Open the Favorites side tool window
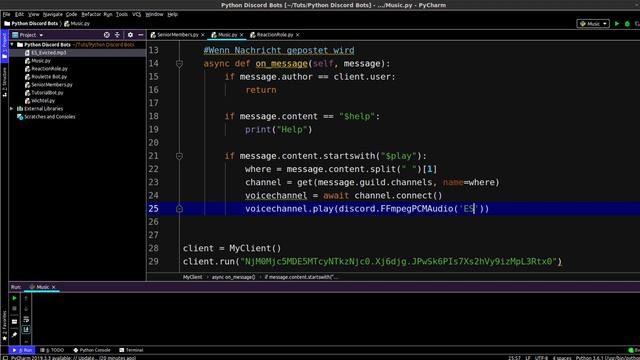The height and width of the screenshot is (360, 640). coord(4,326)
